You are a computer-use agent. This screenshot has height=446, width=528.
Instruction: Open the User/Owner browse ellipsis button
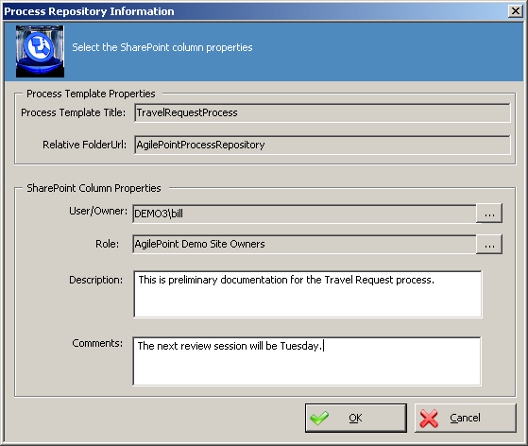coord(489,213)
